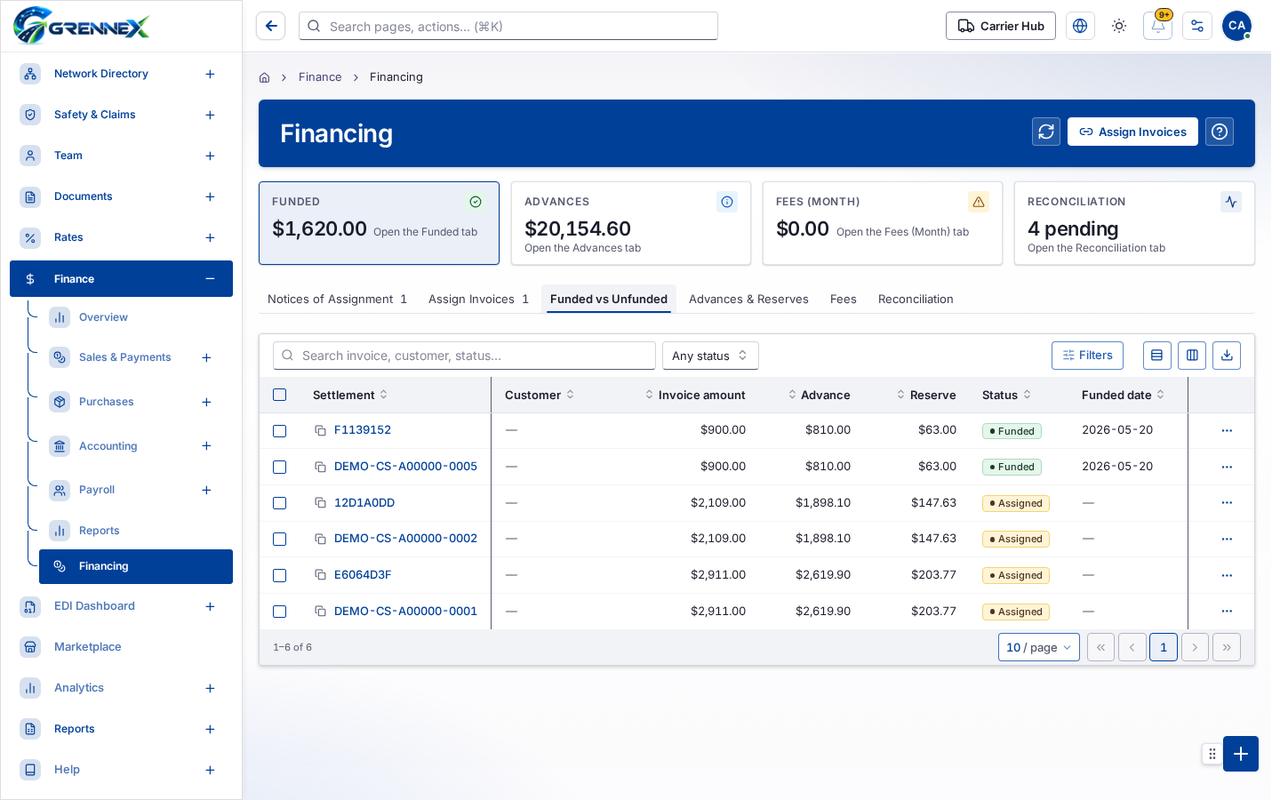The height and width of the screenshot is (800, 1280).
Task: Switch to the Fees tab
Action: [x=843, y=299]
